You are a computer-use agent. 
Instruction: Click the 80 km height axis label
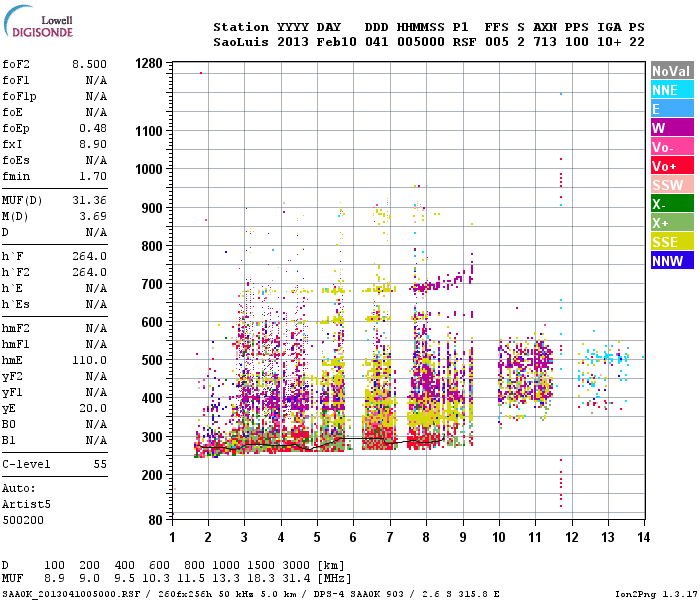[156, 520]
